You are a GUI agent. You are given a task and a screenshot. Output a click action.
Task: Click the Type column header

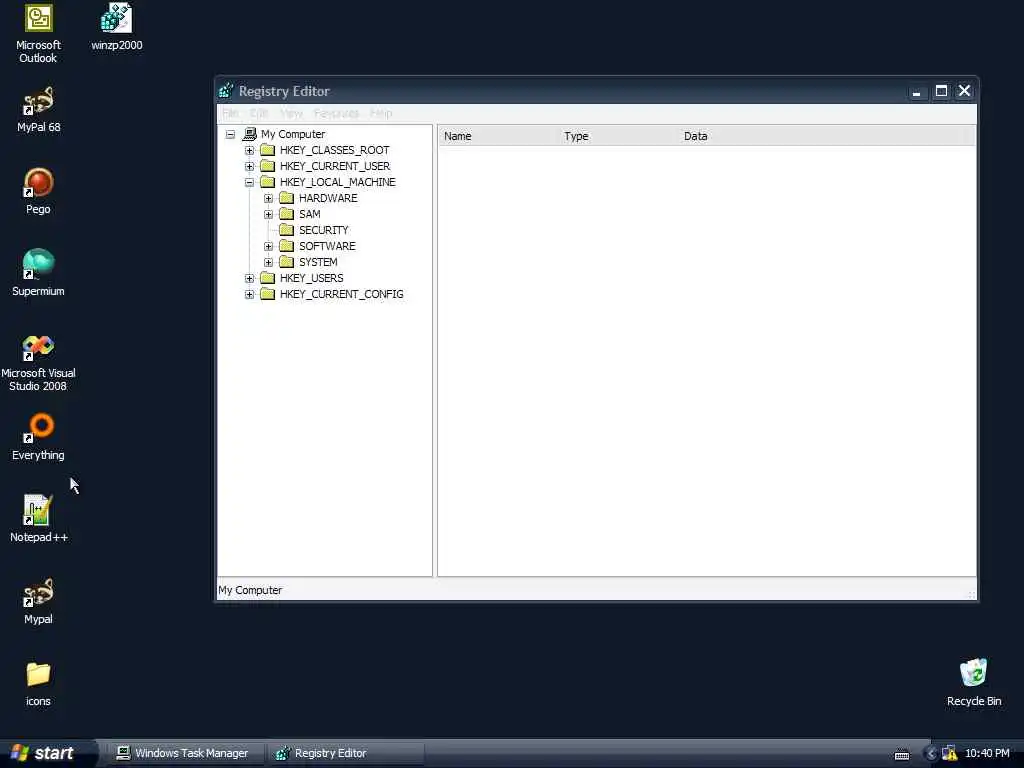pyautogui.click(x=618, y=136)
